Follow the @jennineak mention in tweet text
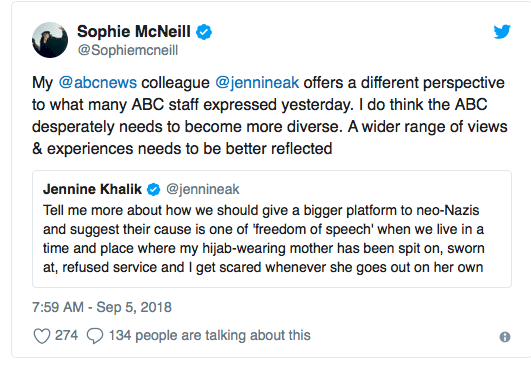The width and height of the screenshot is (531, 365). [x=257, y=83]
